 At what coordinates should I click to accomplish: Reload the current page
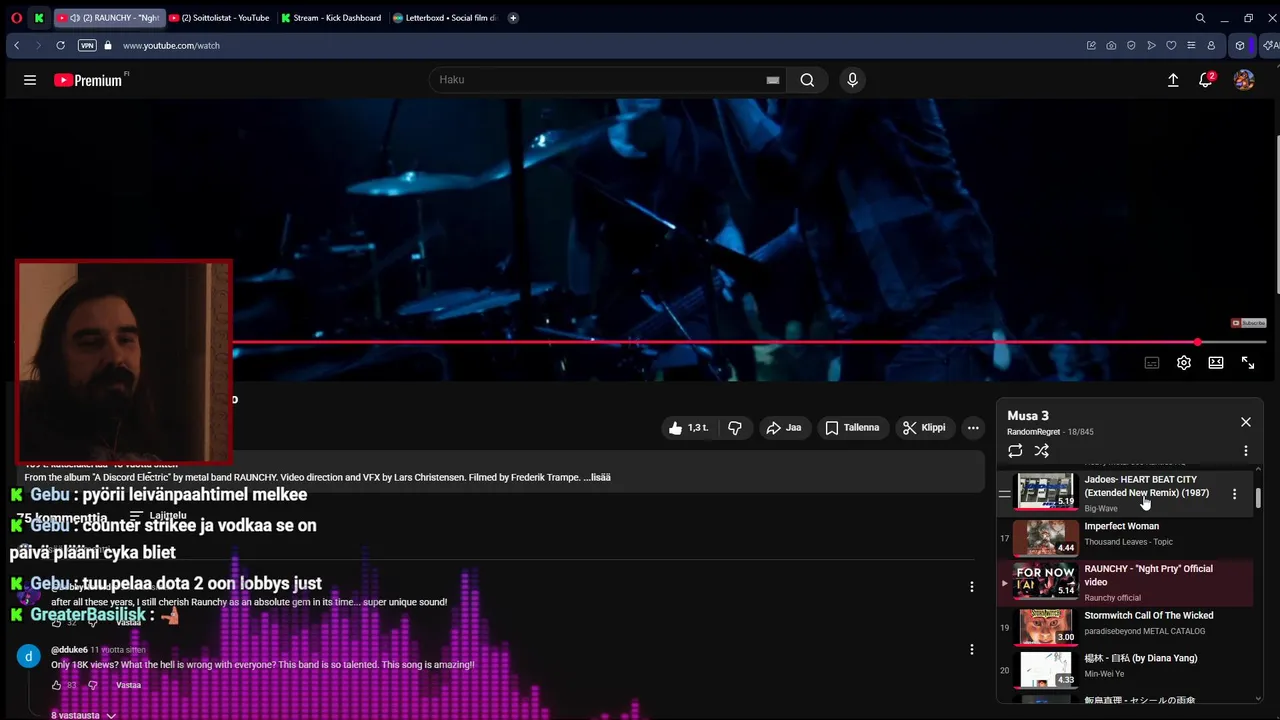coord(61,45)
